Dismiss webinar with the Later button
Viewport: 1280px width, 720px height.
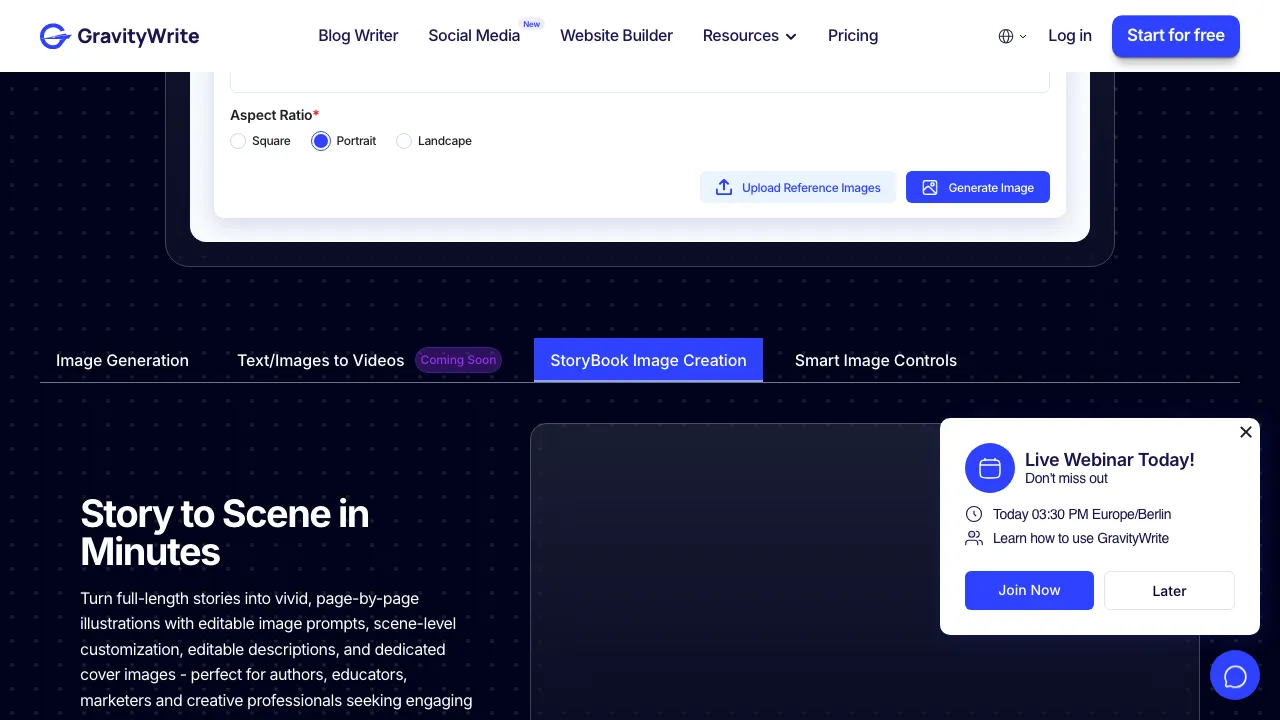point(1169,590)
